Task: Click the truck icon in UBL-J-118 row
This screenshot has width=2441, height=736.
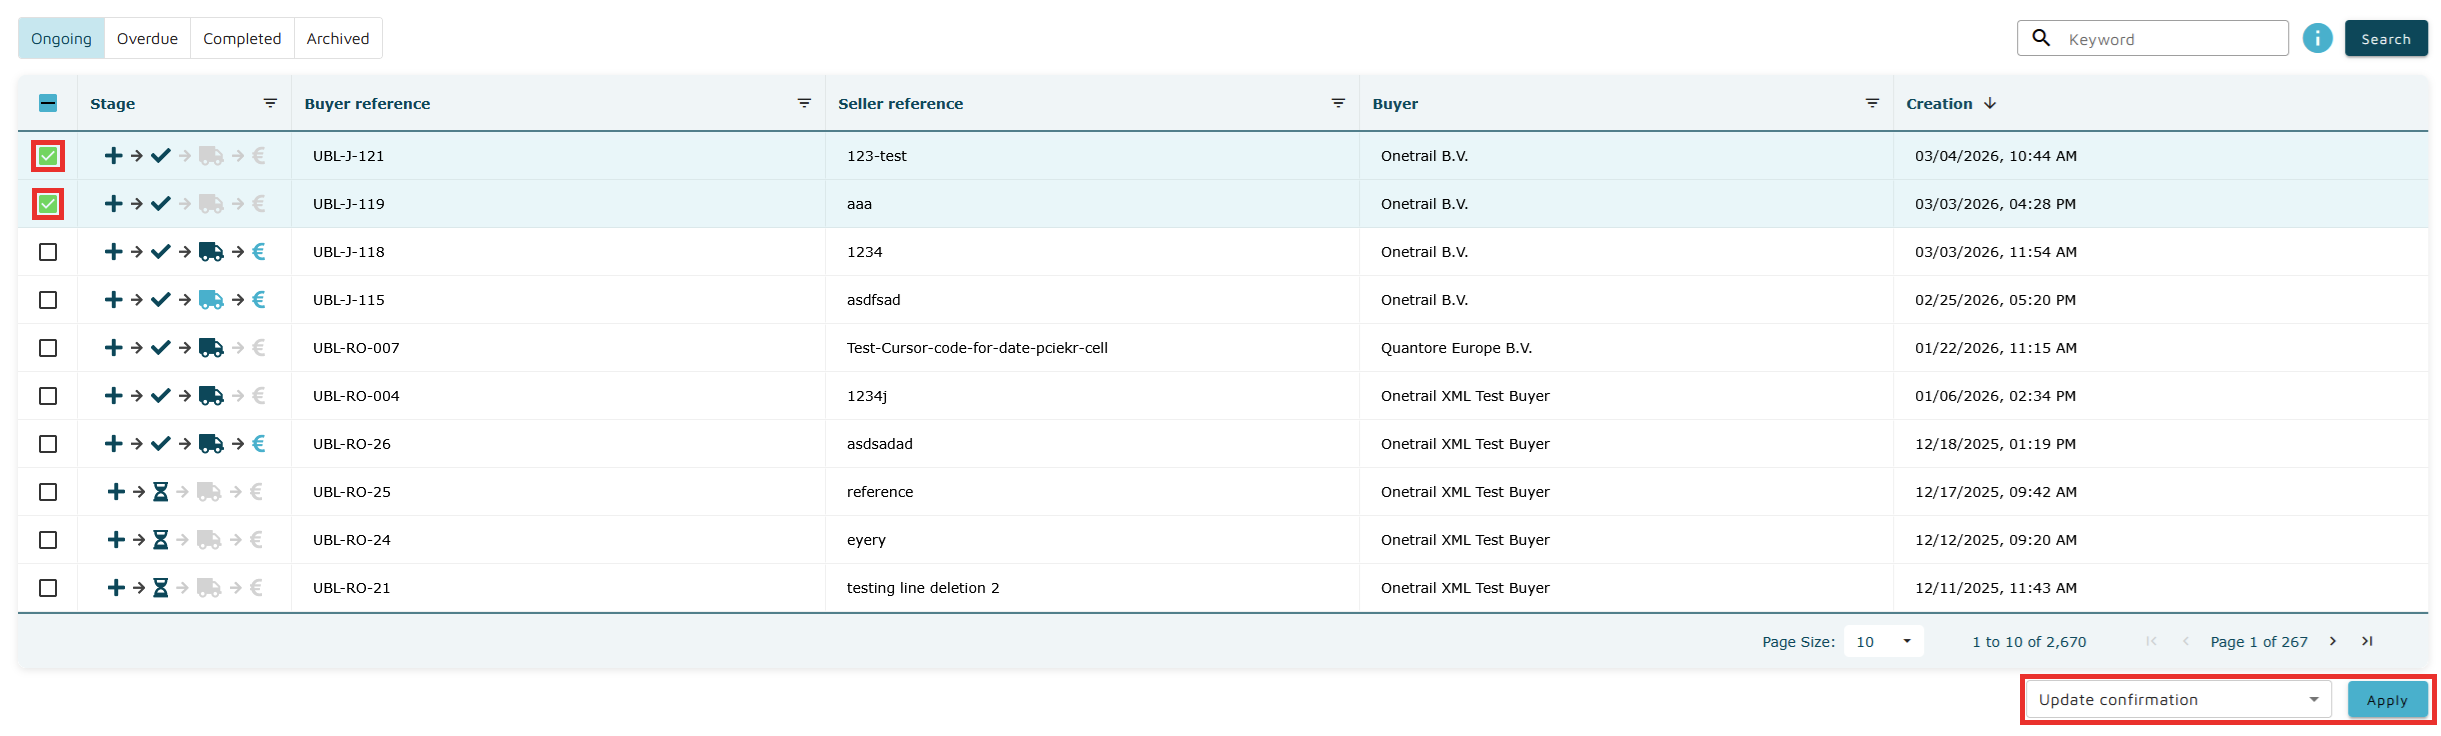Action: tap(211, 252)
